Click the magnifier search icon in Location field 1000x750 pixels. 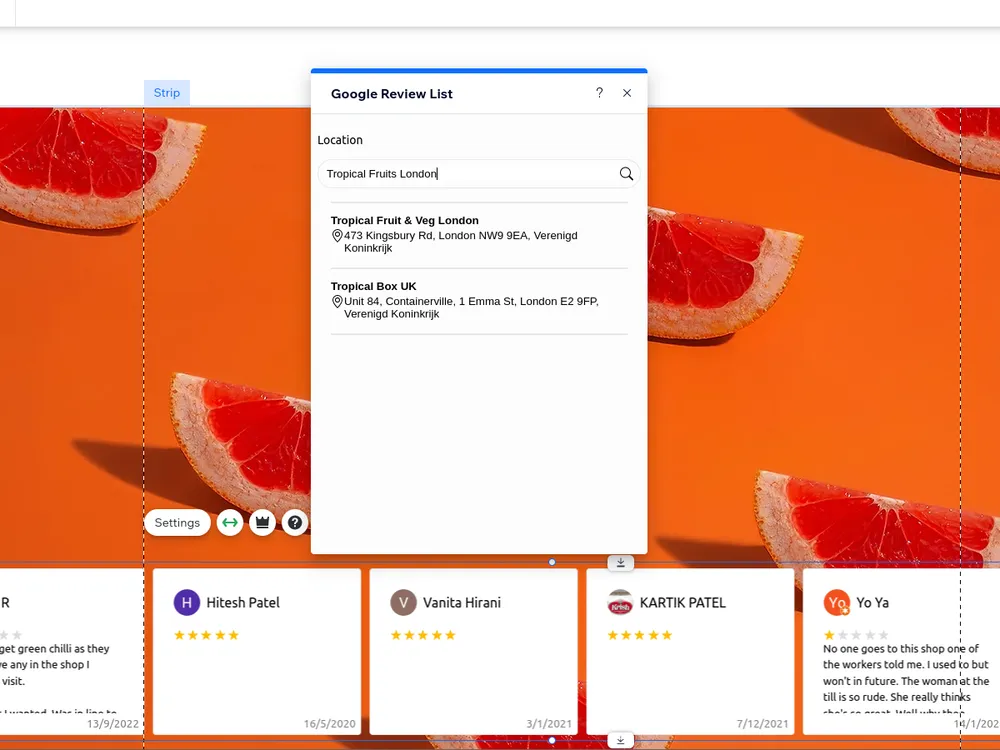point(626,173)
